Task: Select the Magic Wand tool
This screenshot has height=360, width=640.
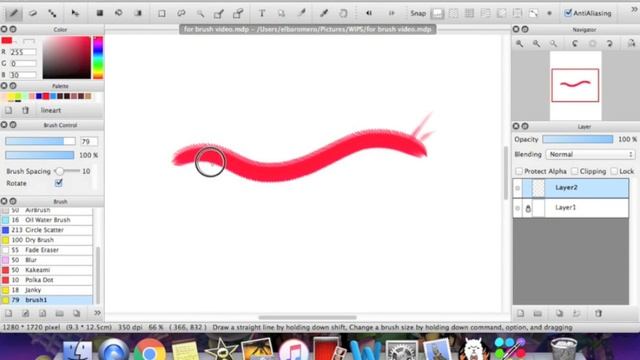Action: (x=200, y=13)
